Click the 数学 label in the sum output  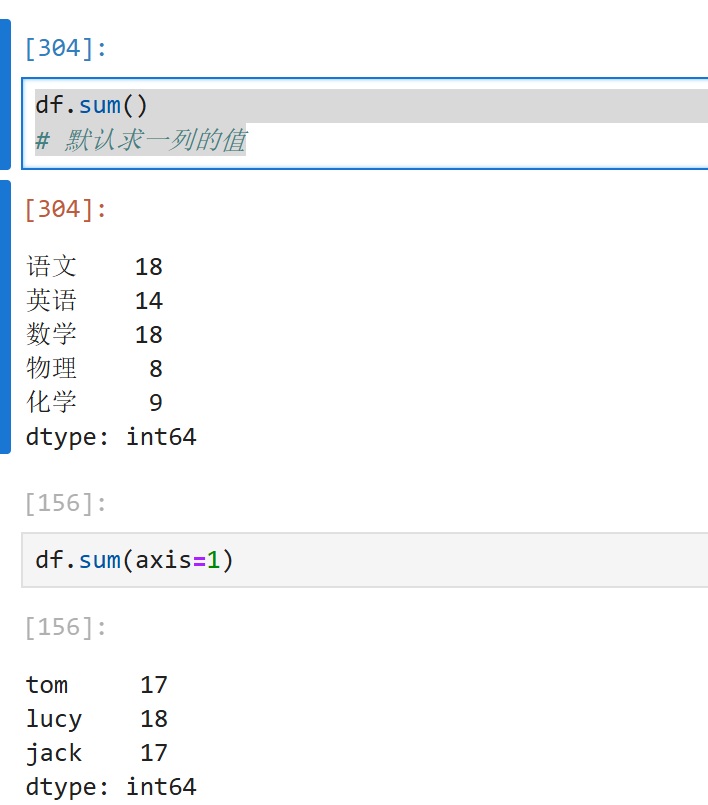[x=52, y=335]
